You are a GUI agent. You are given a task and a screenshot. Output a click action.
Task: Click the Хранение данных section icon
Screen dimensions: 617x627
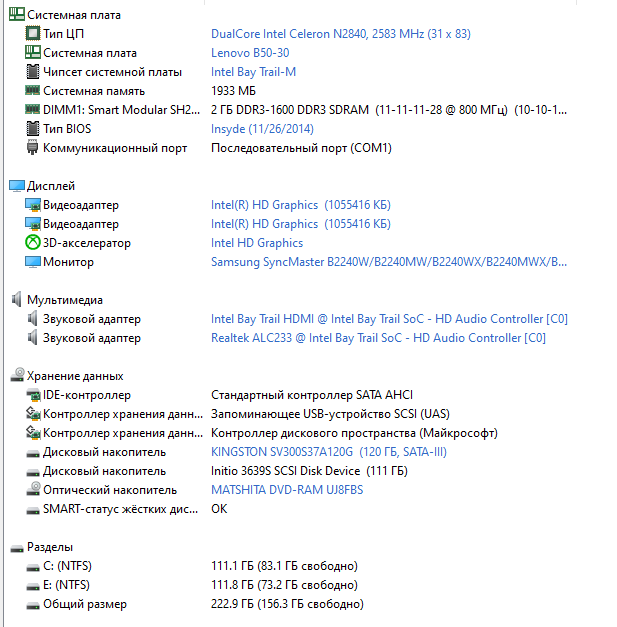point(17,375)
